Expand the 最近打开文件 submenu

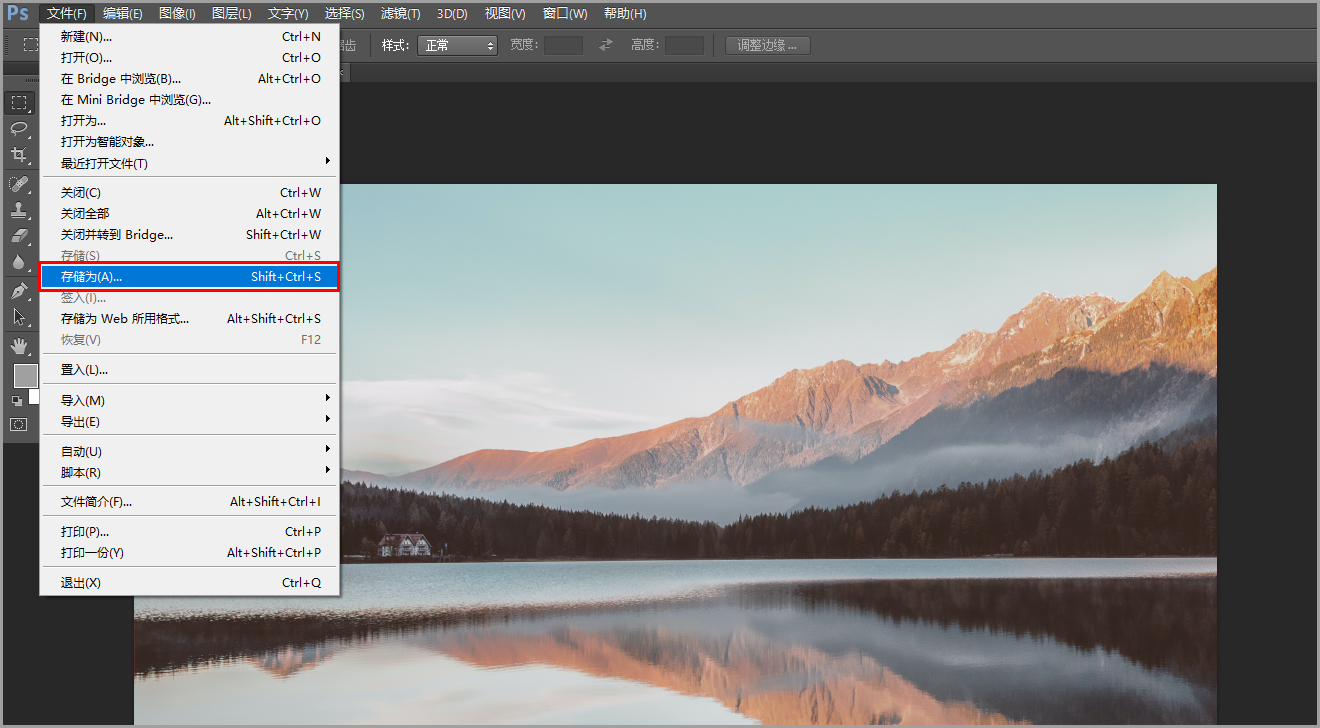[x=190, y=163]
